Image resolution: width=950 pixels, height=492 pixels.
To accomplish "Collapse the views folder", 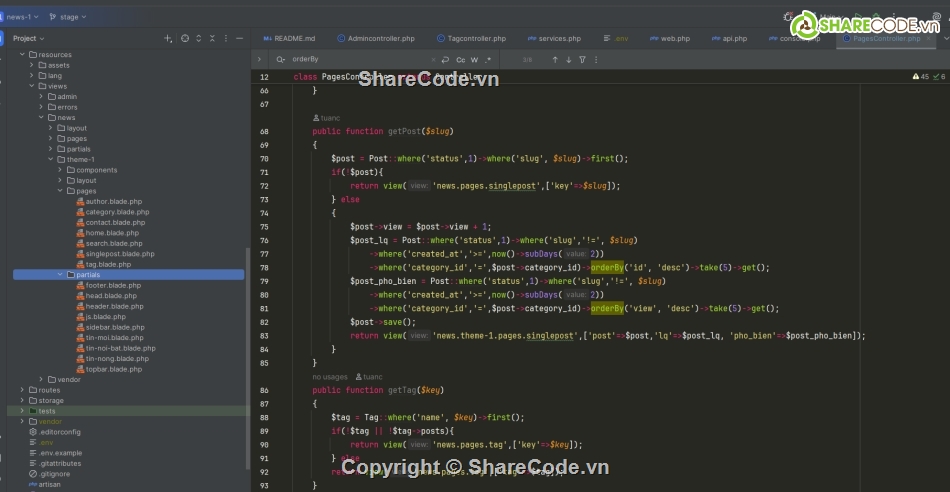I will click(x=32, y=86).
